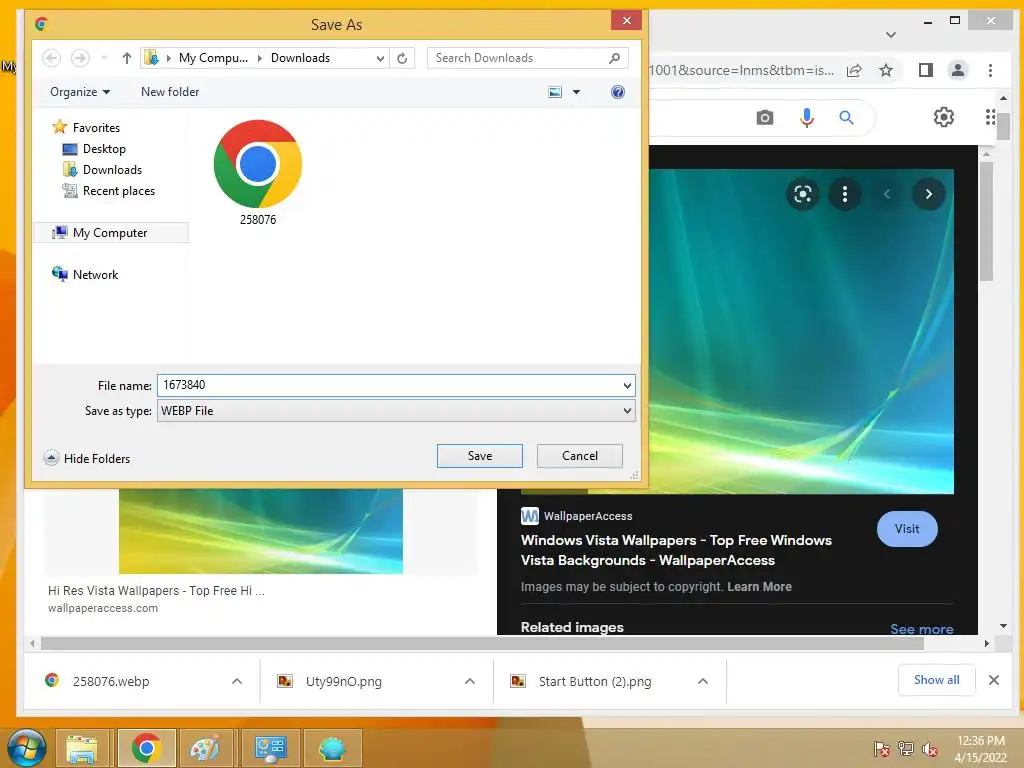Open the Windows Start orb
The width and height of the screenshot is (1024, 768).
(x=26, y=748)
